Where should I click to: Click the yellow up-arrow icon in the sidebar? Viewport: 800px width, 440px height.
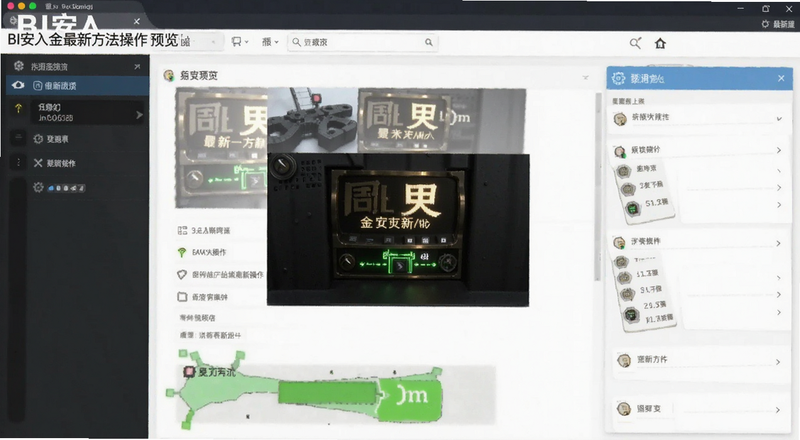(18, 108)
